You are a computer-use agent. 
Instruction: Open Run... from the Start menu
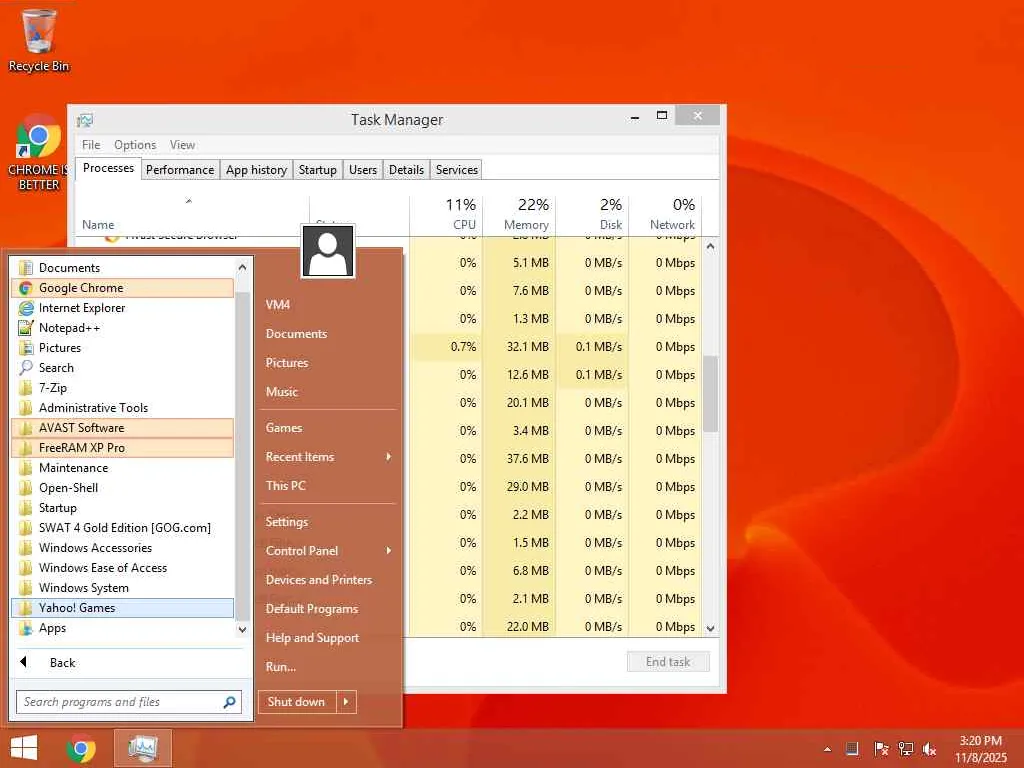click(x=328, y=667)
